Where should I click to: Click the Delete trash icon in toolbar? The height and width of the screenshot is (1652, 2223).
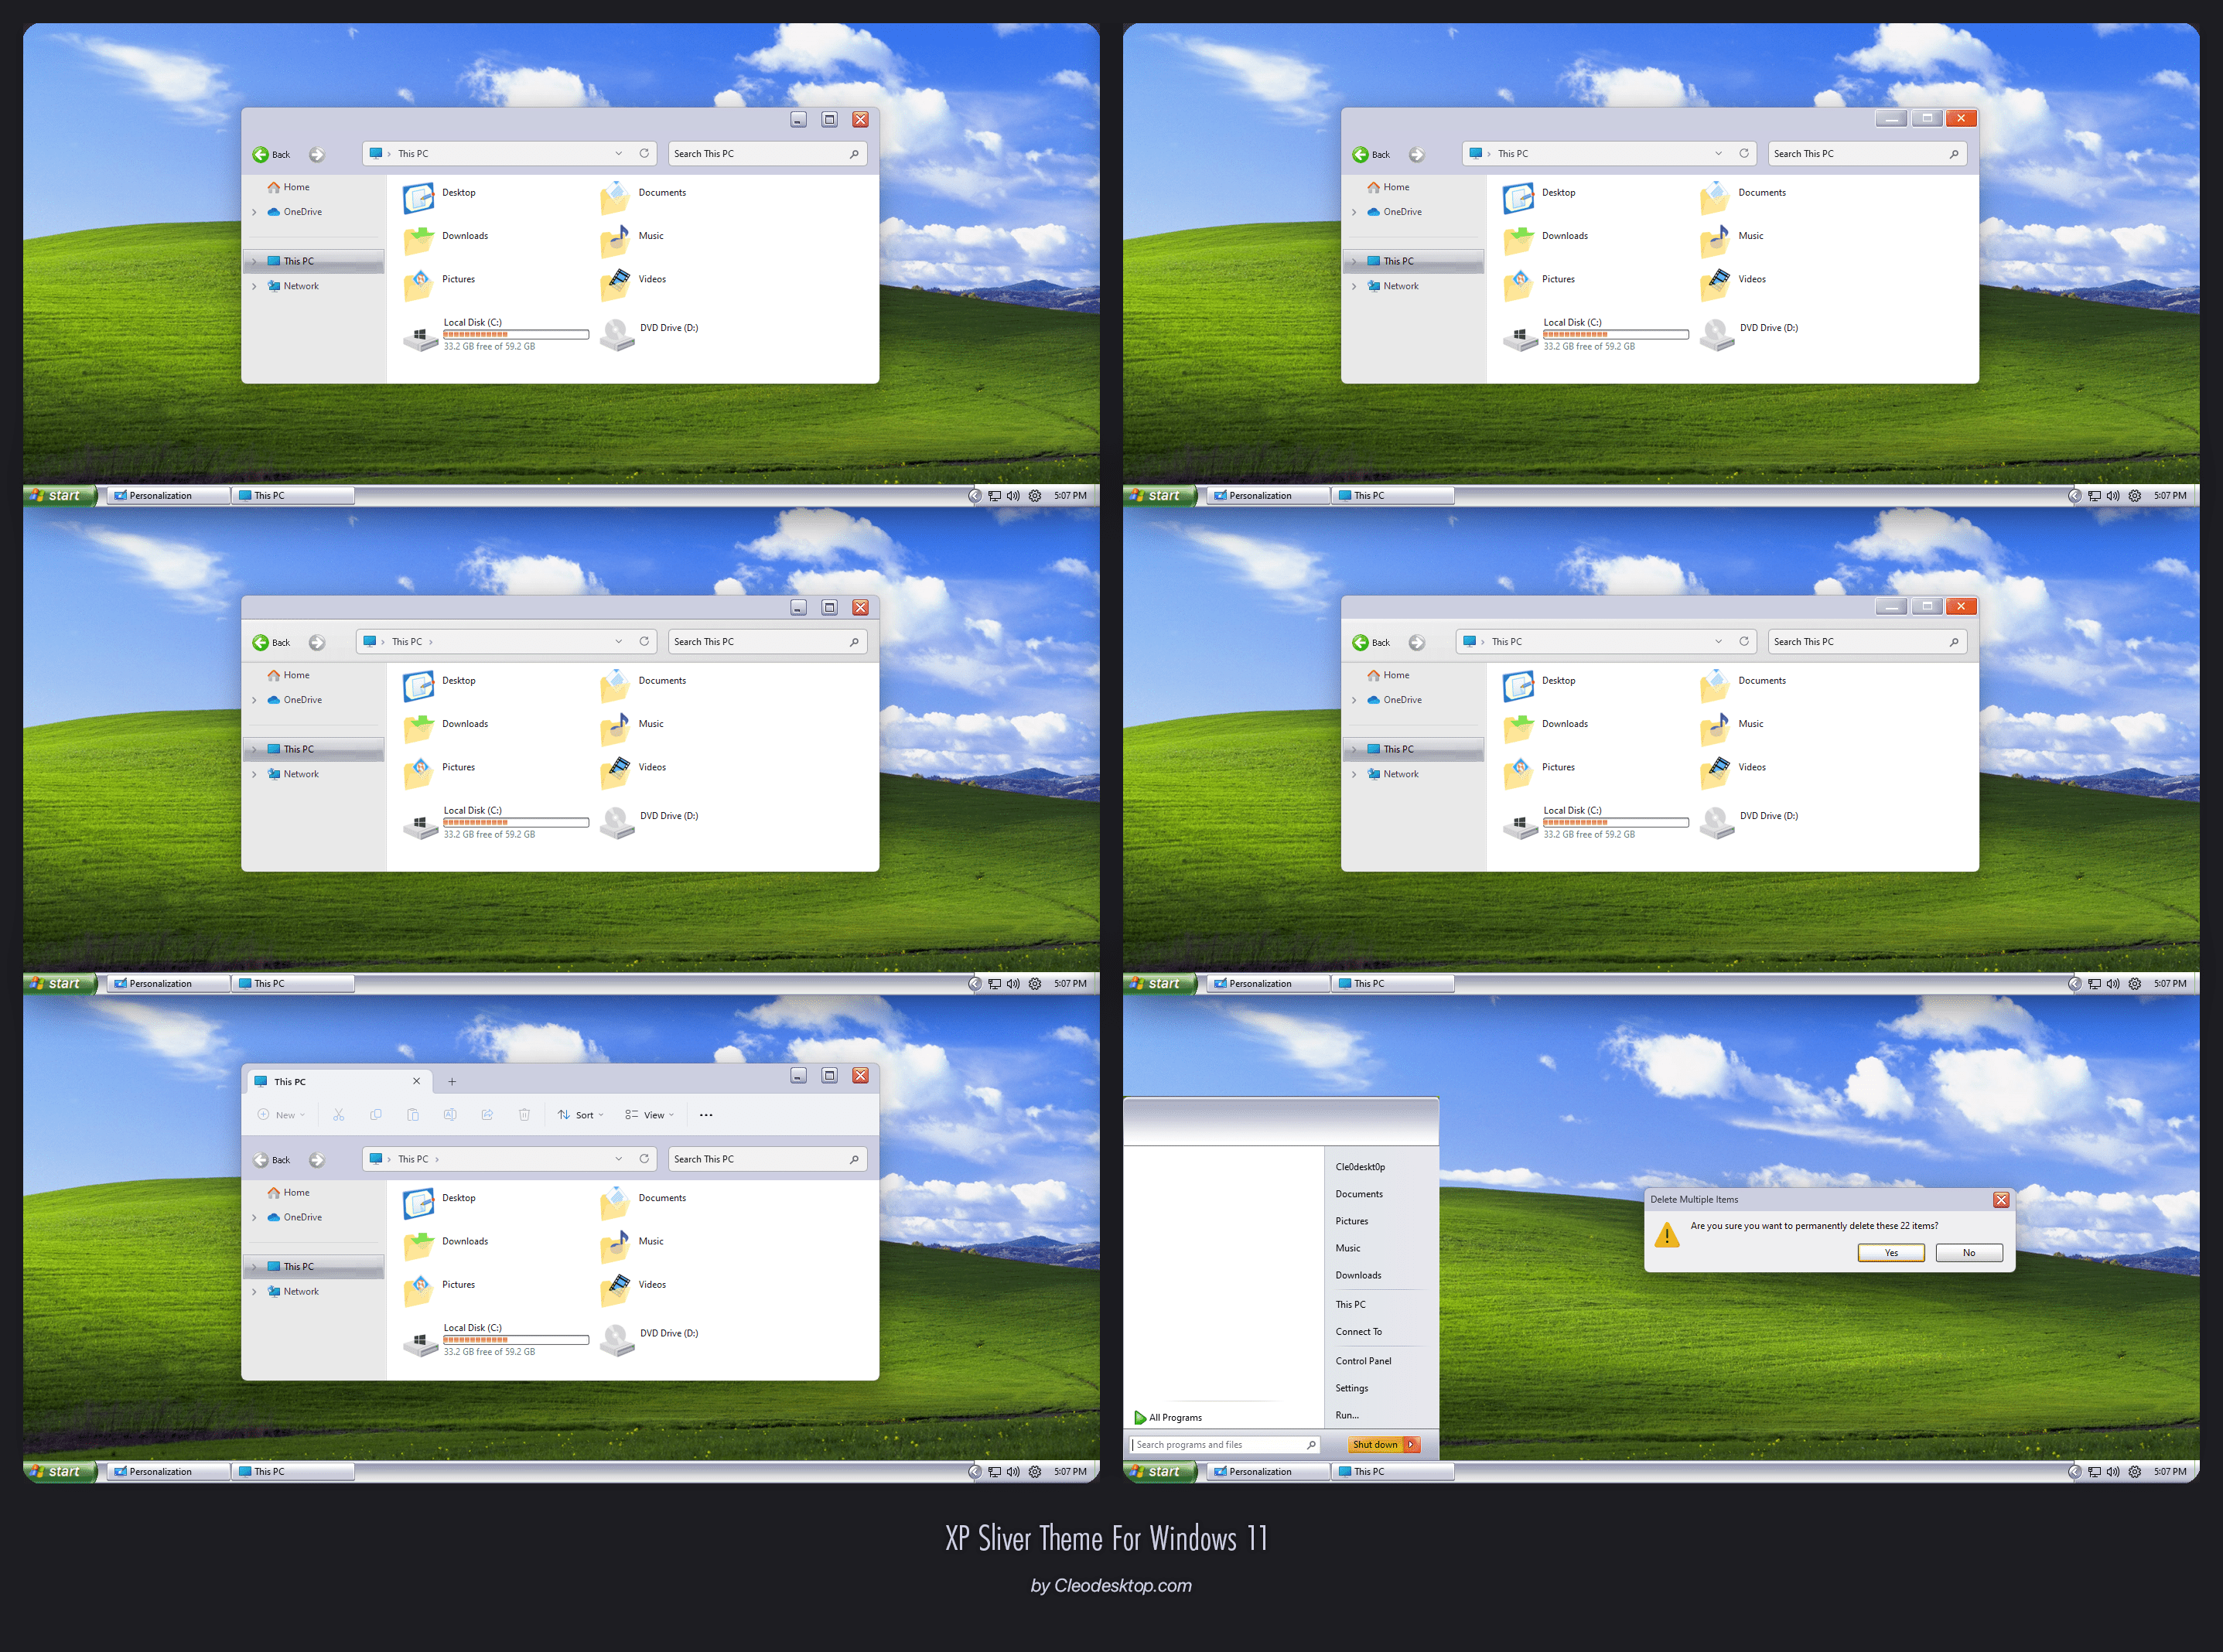pyautogui.click(x=524, y=1114)
